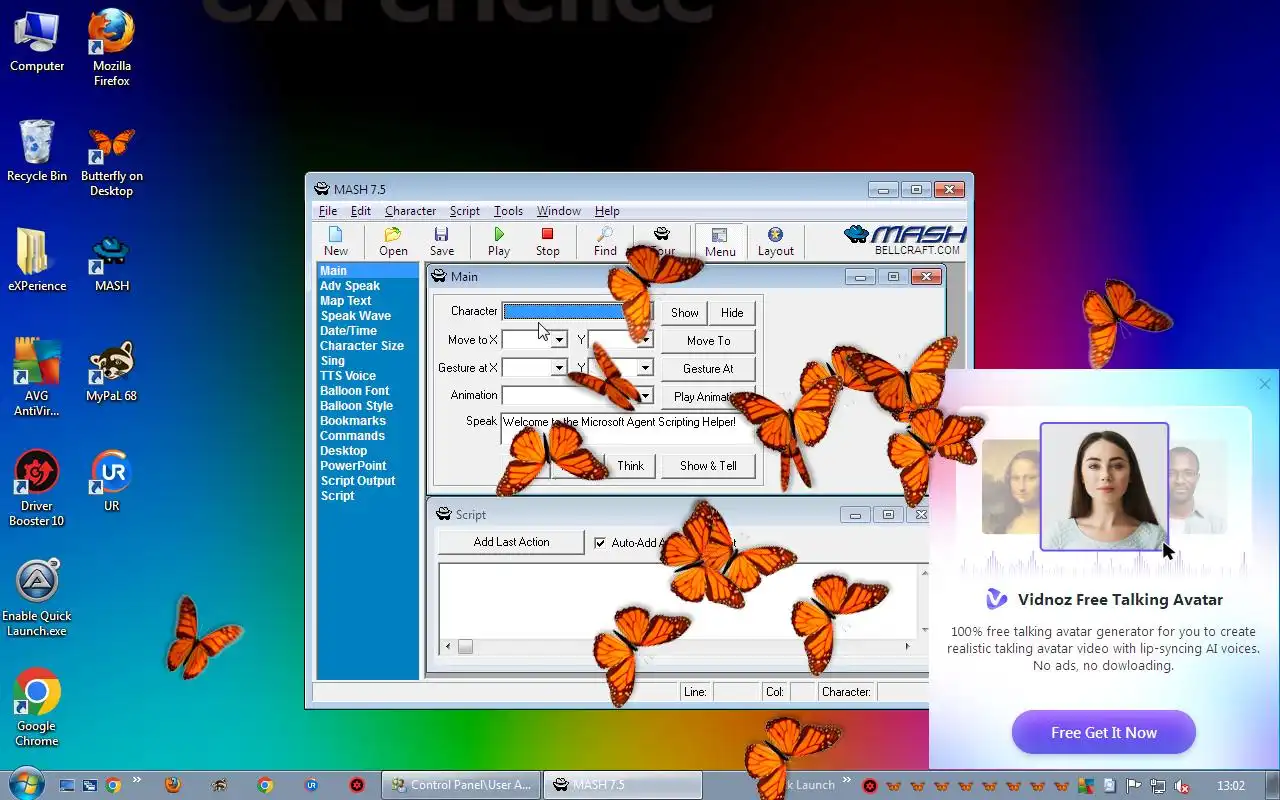Open the Tools menu
The image size is (1280, 800).
(x=508, y=211)
